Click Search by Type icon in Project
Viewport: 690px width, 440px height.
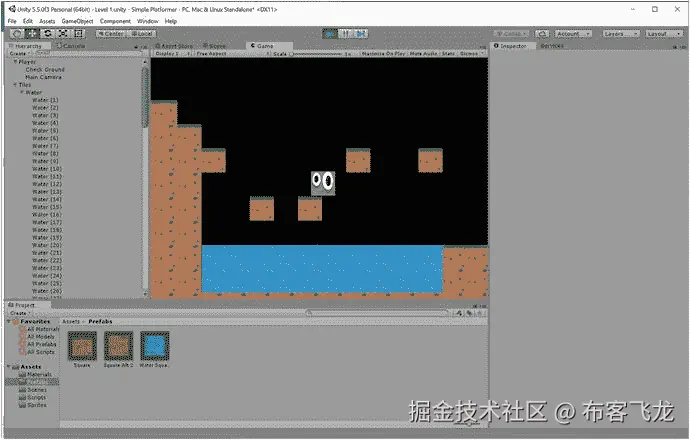459,313
